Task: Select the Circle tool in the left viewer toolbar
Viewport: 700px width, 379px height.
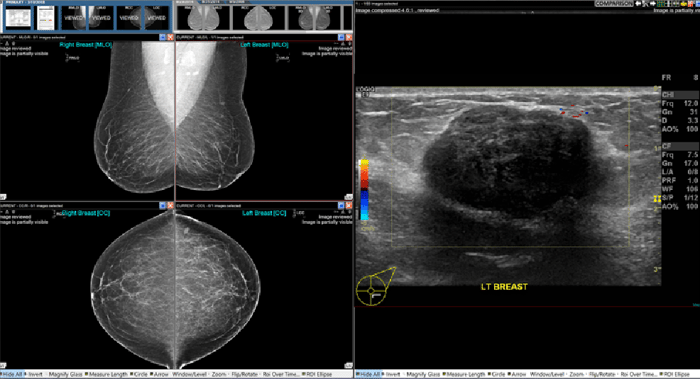Action: (138, 374)
